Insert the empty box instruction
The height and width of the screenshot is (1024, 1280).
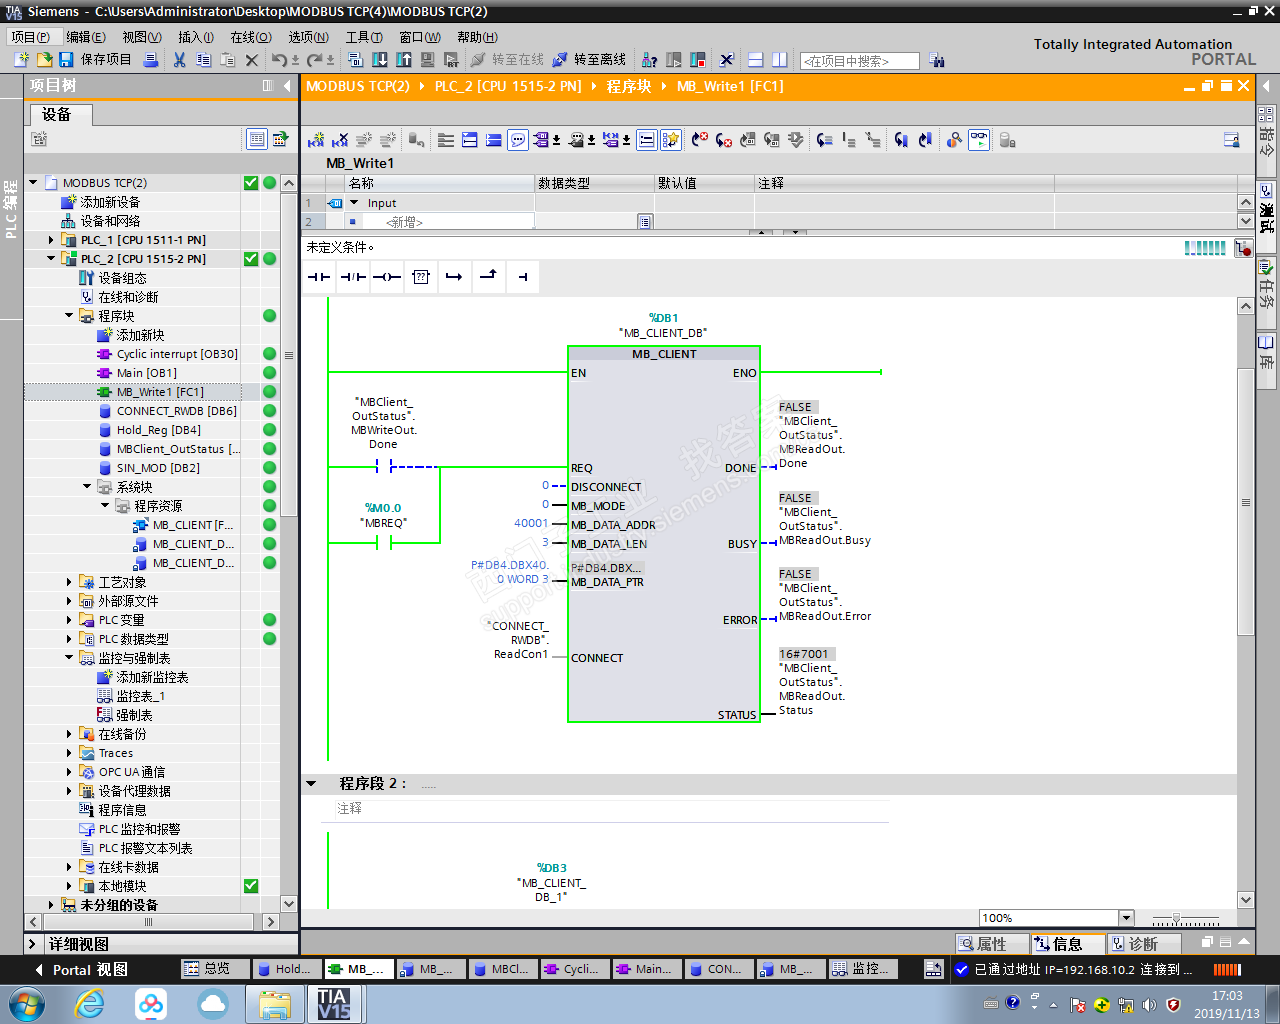click(x=421, y=277)
